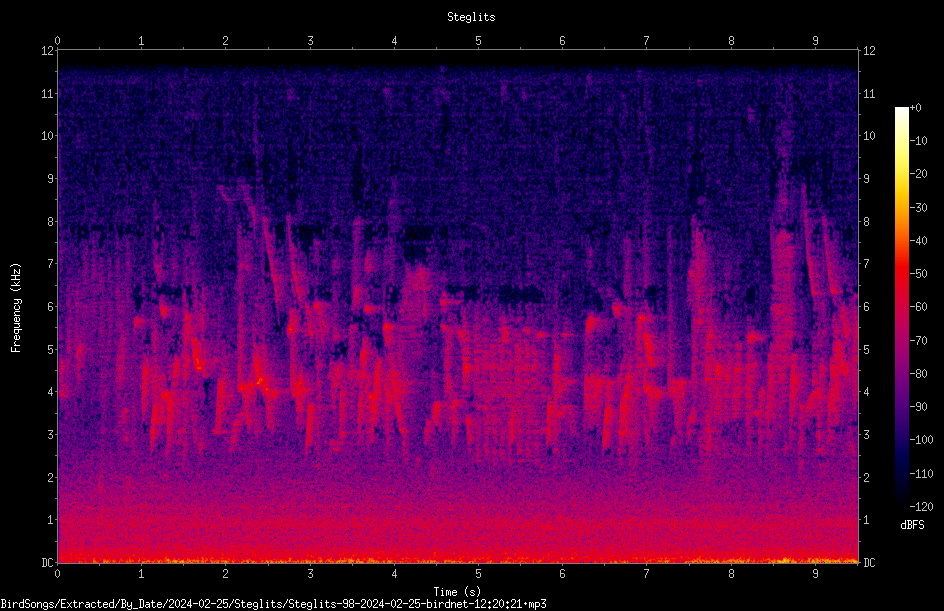The image size is (944, 611).
Task: Click the 7 second tick on the top axis
Action: point(646,40)
